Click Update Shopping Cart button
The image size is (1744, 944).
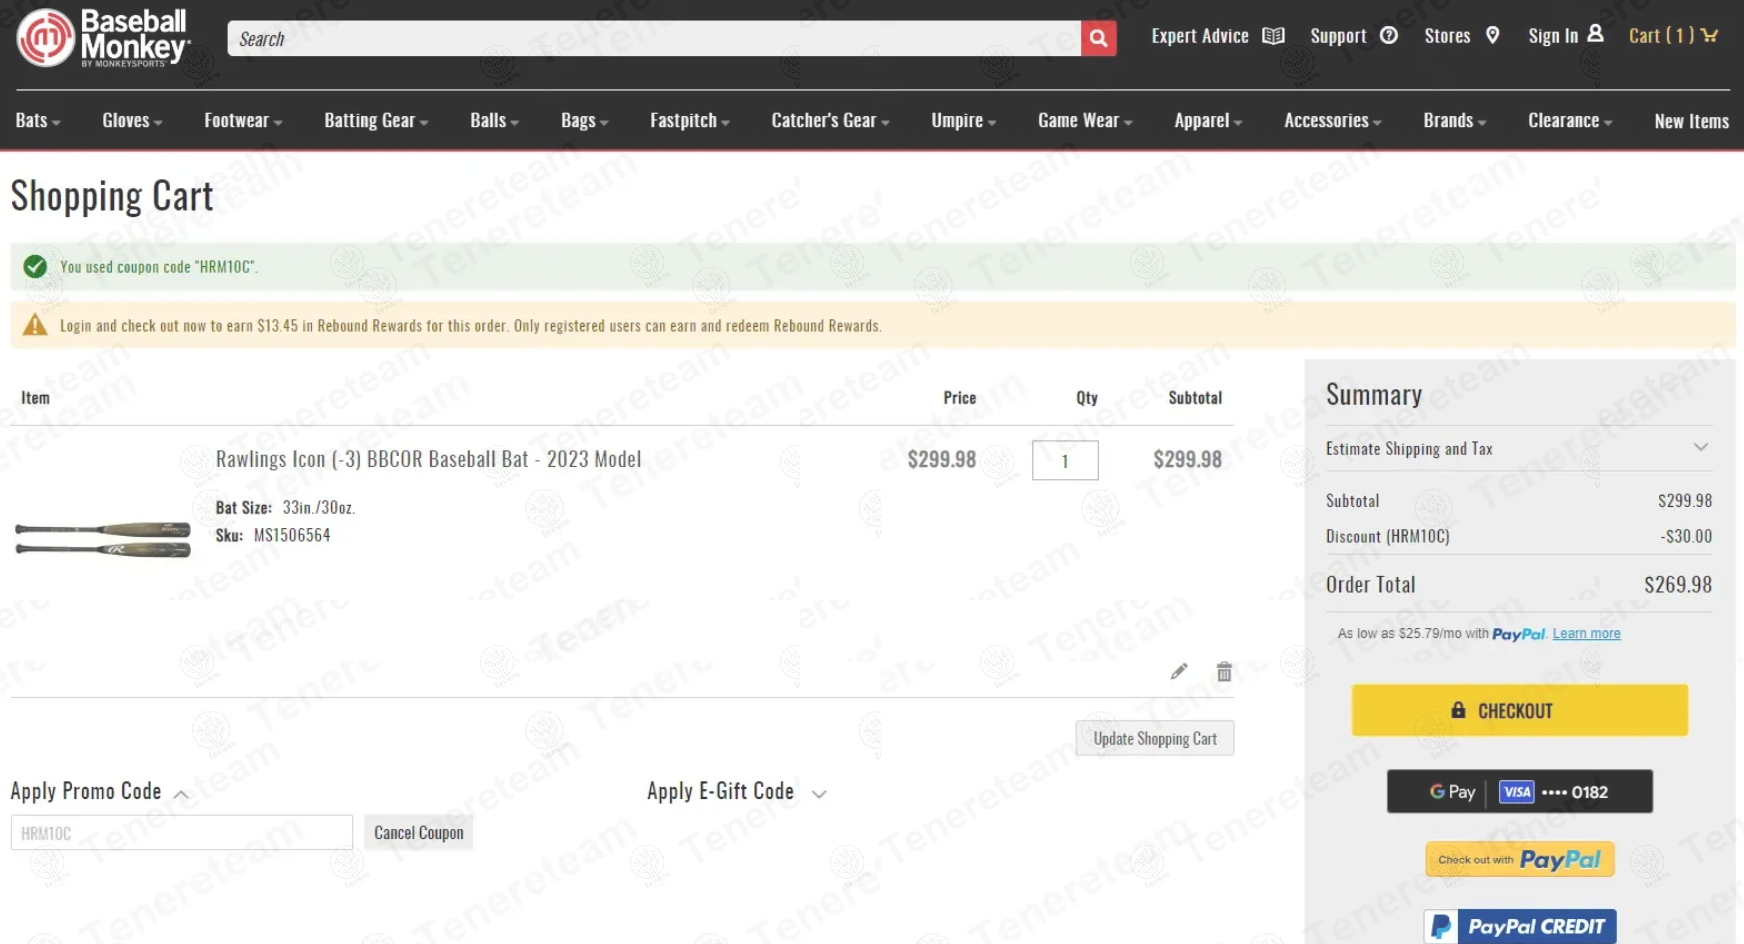pos(1154,739)
